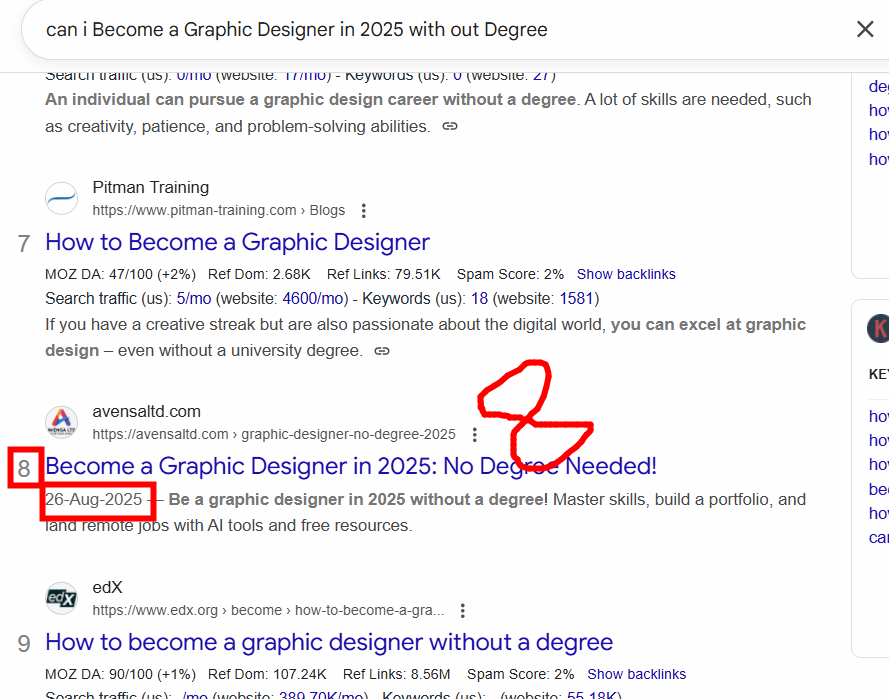889x699 pixels.
Task: Click the edX result's 'Spam Score: 2%'
Action: pos(520,674)
